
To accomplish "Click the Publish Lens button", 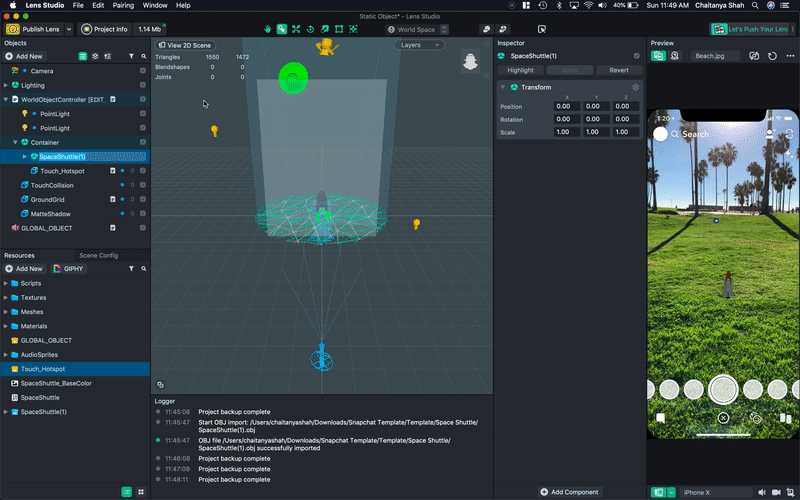I will coord(34,29).
